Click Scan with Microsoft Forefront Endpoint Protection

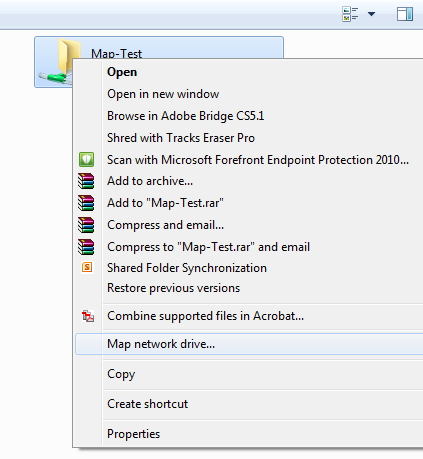258,160
